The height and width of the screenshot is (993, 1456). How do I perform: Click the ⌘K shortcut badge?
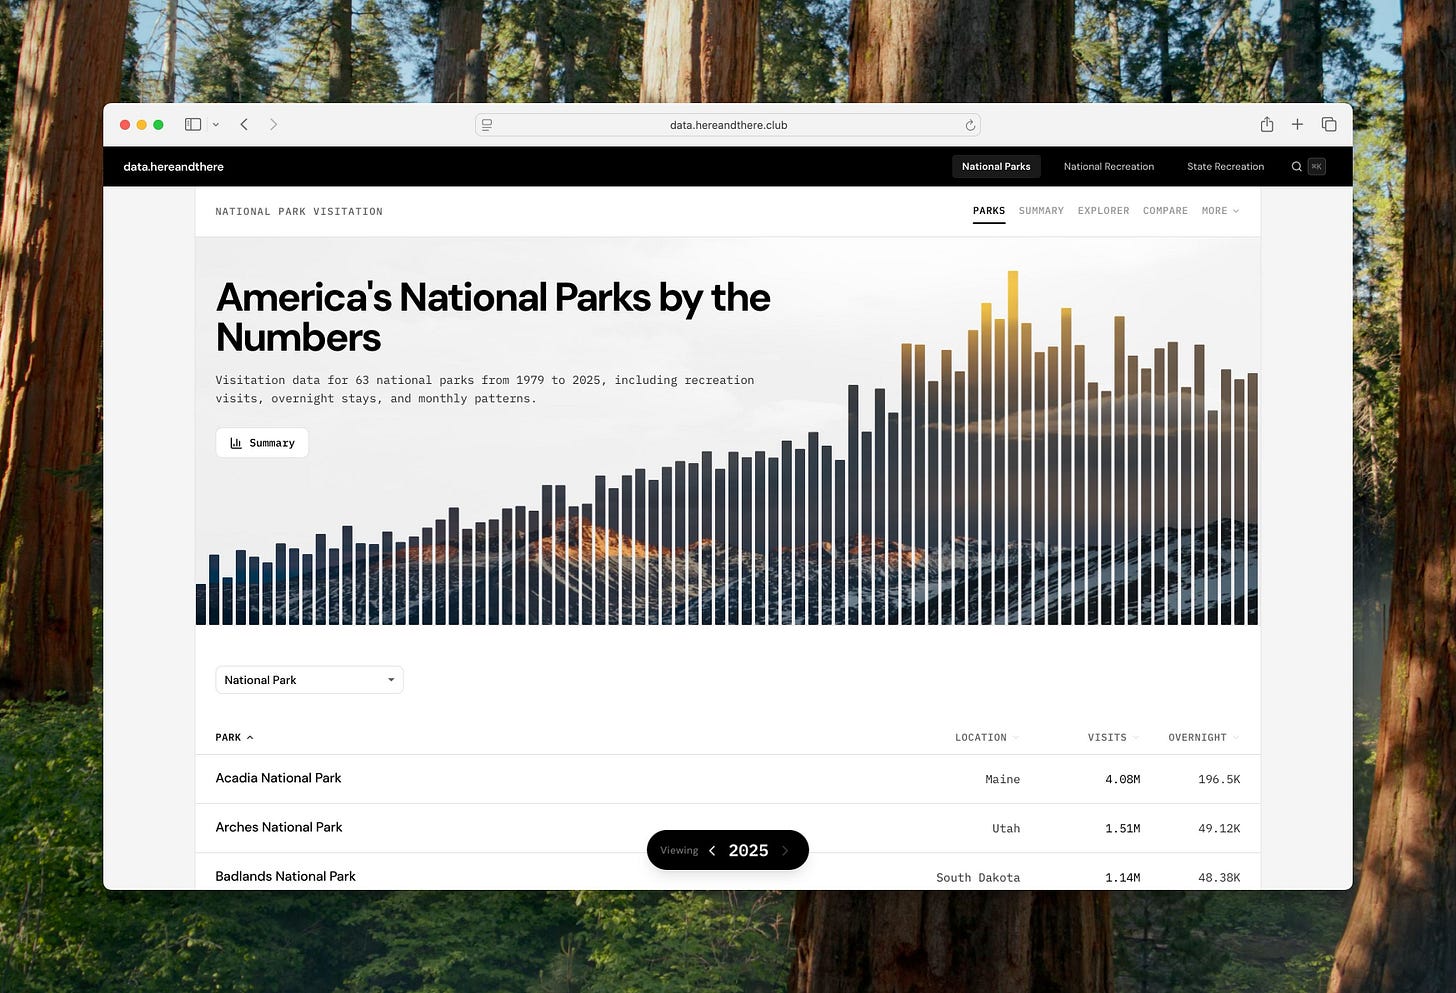pos(1317,167)
